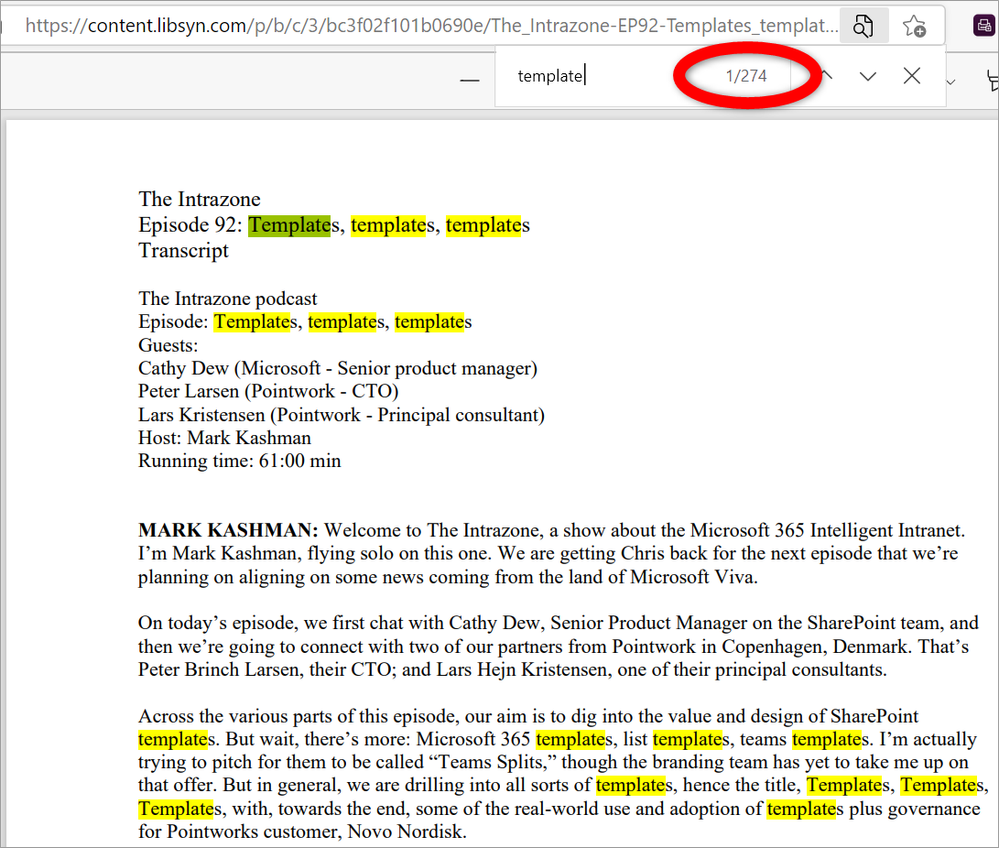
Task: Click "Lars Kristensen (Pointwork - Principal consultant)"
Action: (341, 415)
